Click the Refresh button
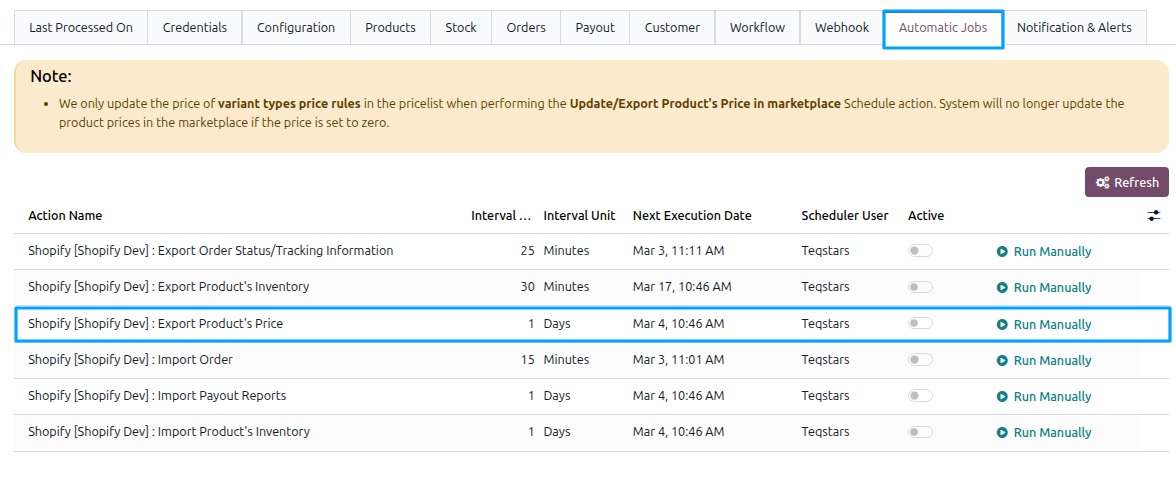1176x480 pixels. (1126, 182)
